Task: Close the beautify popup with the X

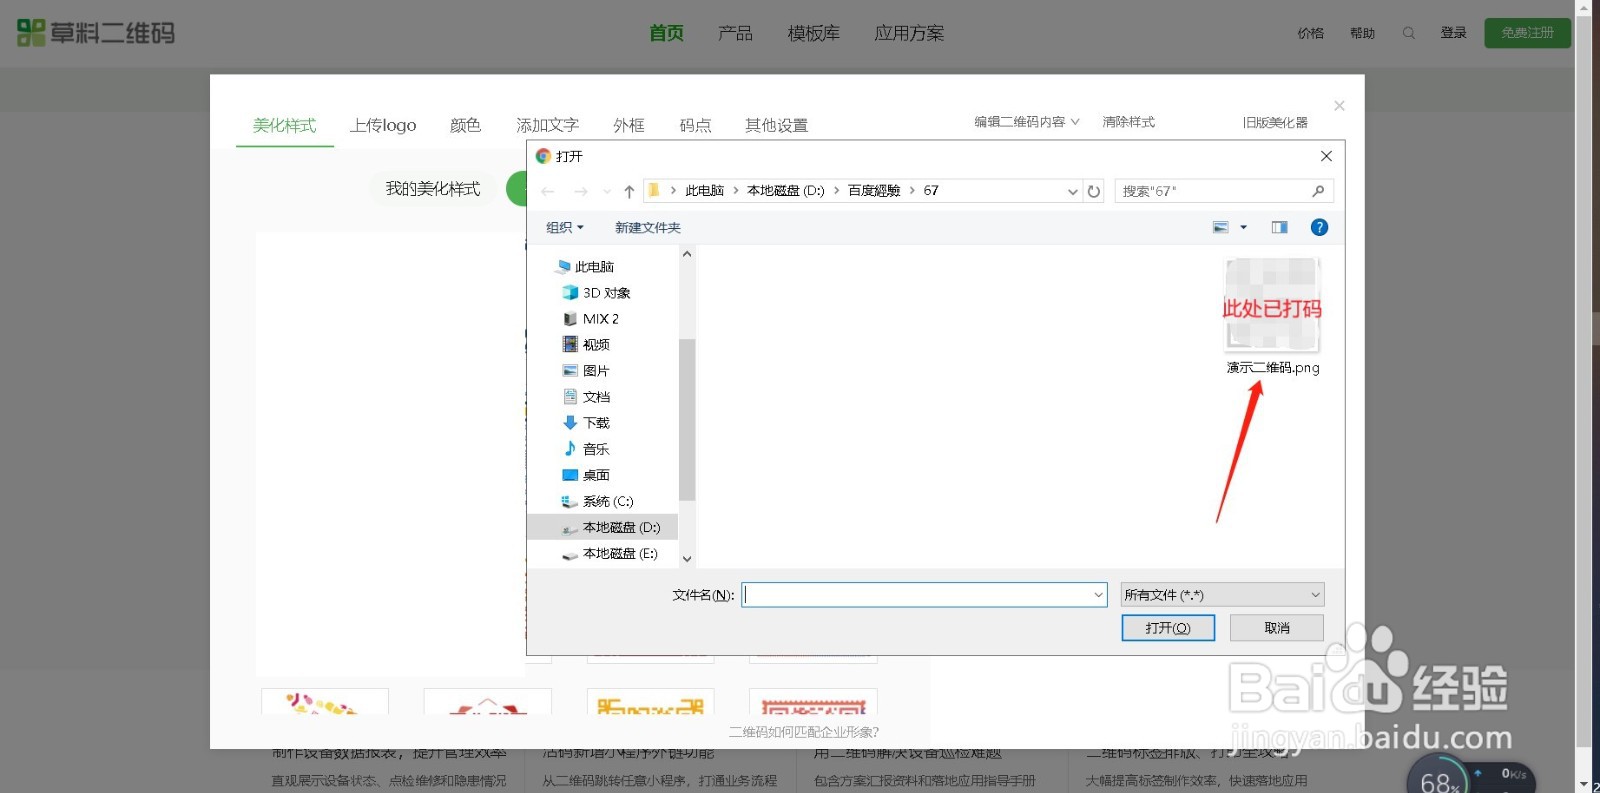Action: pyautogui.click(x=1339, y=106)
